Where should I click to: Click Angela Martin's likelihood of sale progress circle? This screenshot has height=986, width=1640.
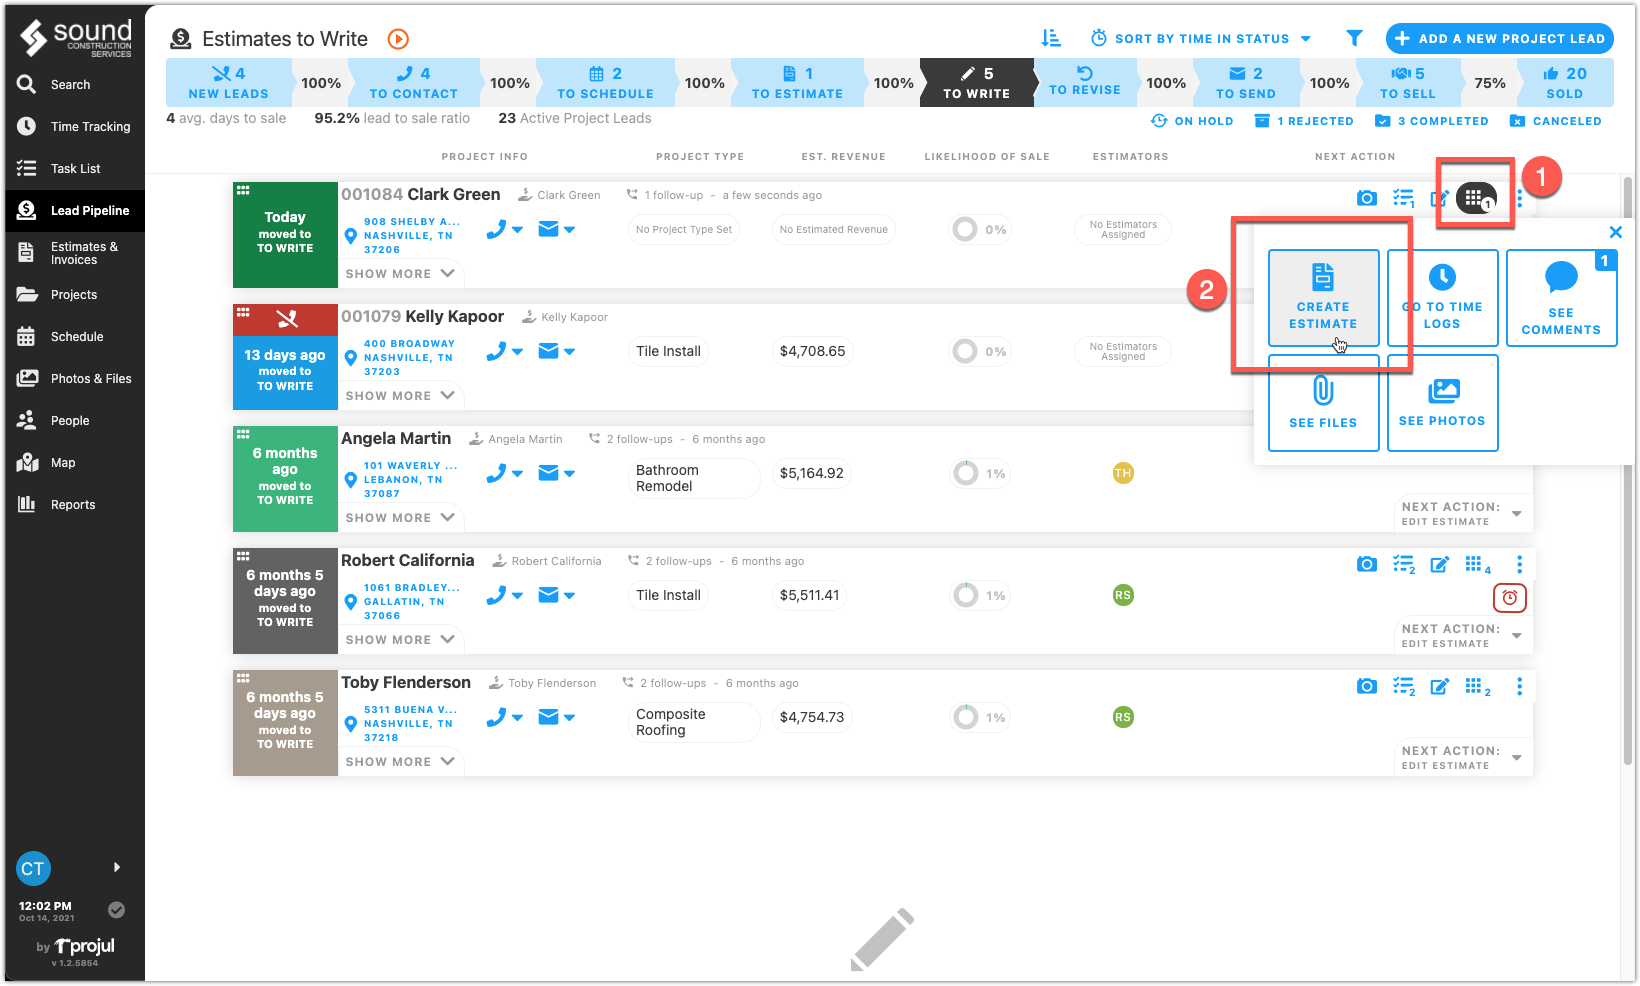pos(966,473)
